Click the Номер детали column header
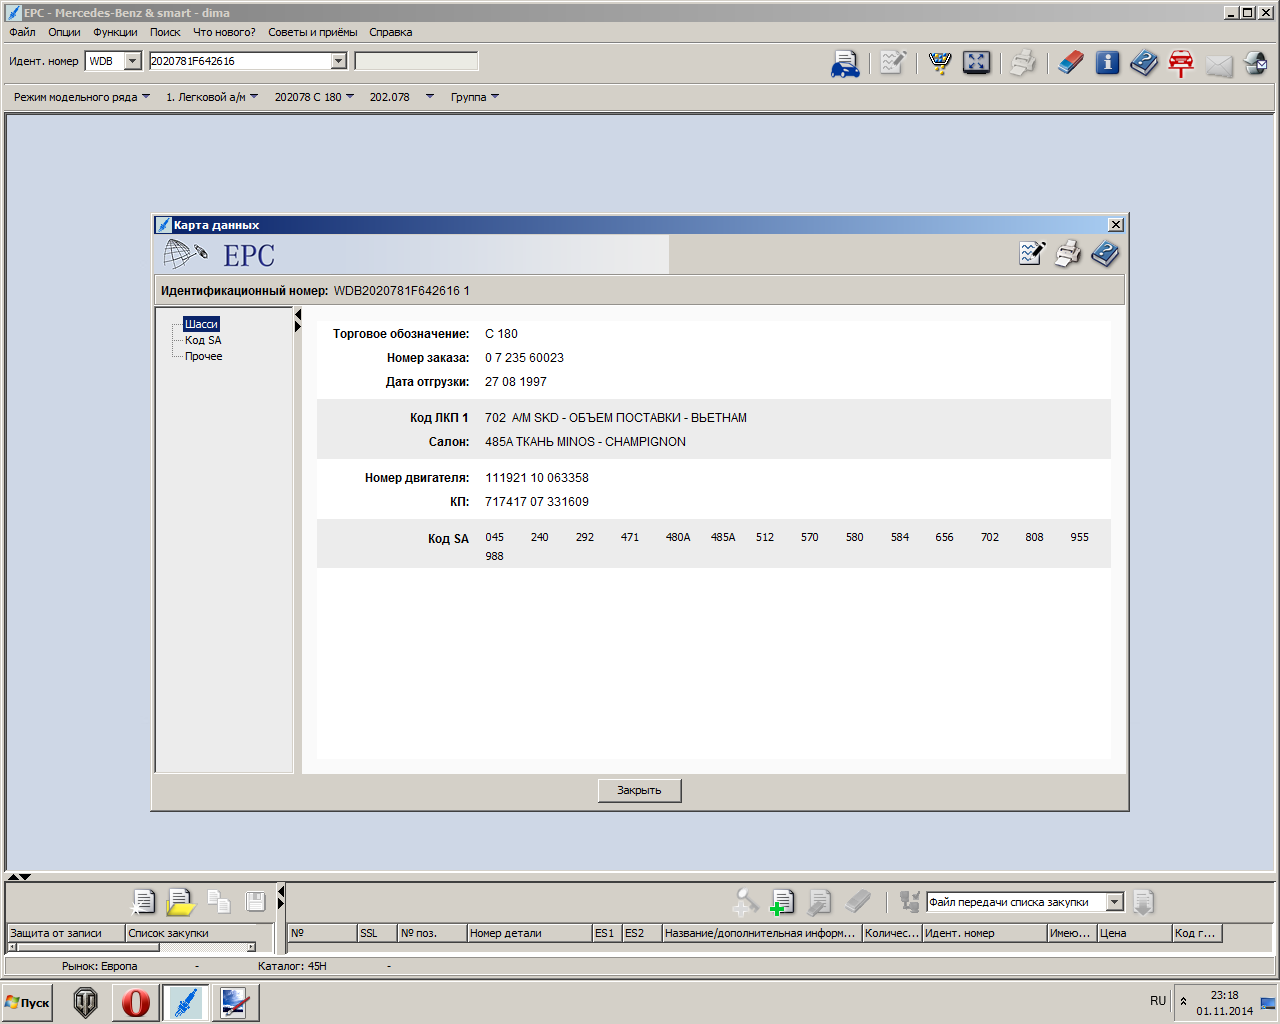Screen dimensions: 1280x1024 [529, 933]
